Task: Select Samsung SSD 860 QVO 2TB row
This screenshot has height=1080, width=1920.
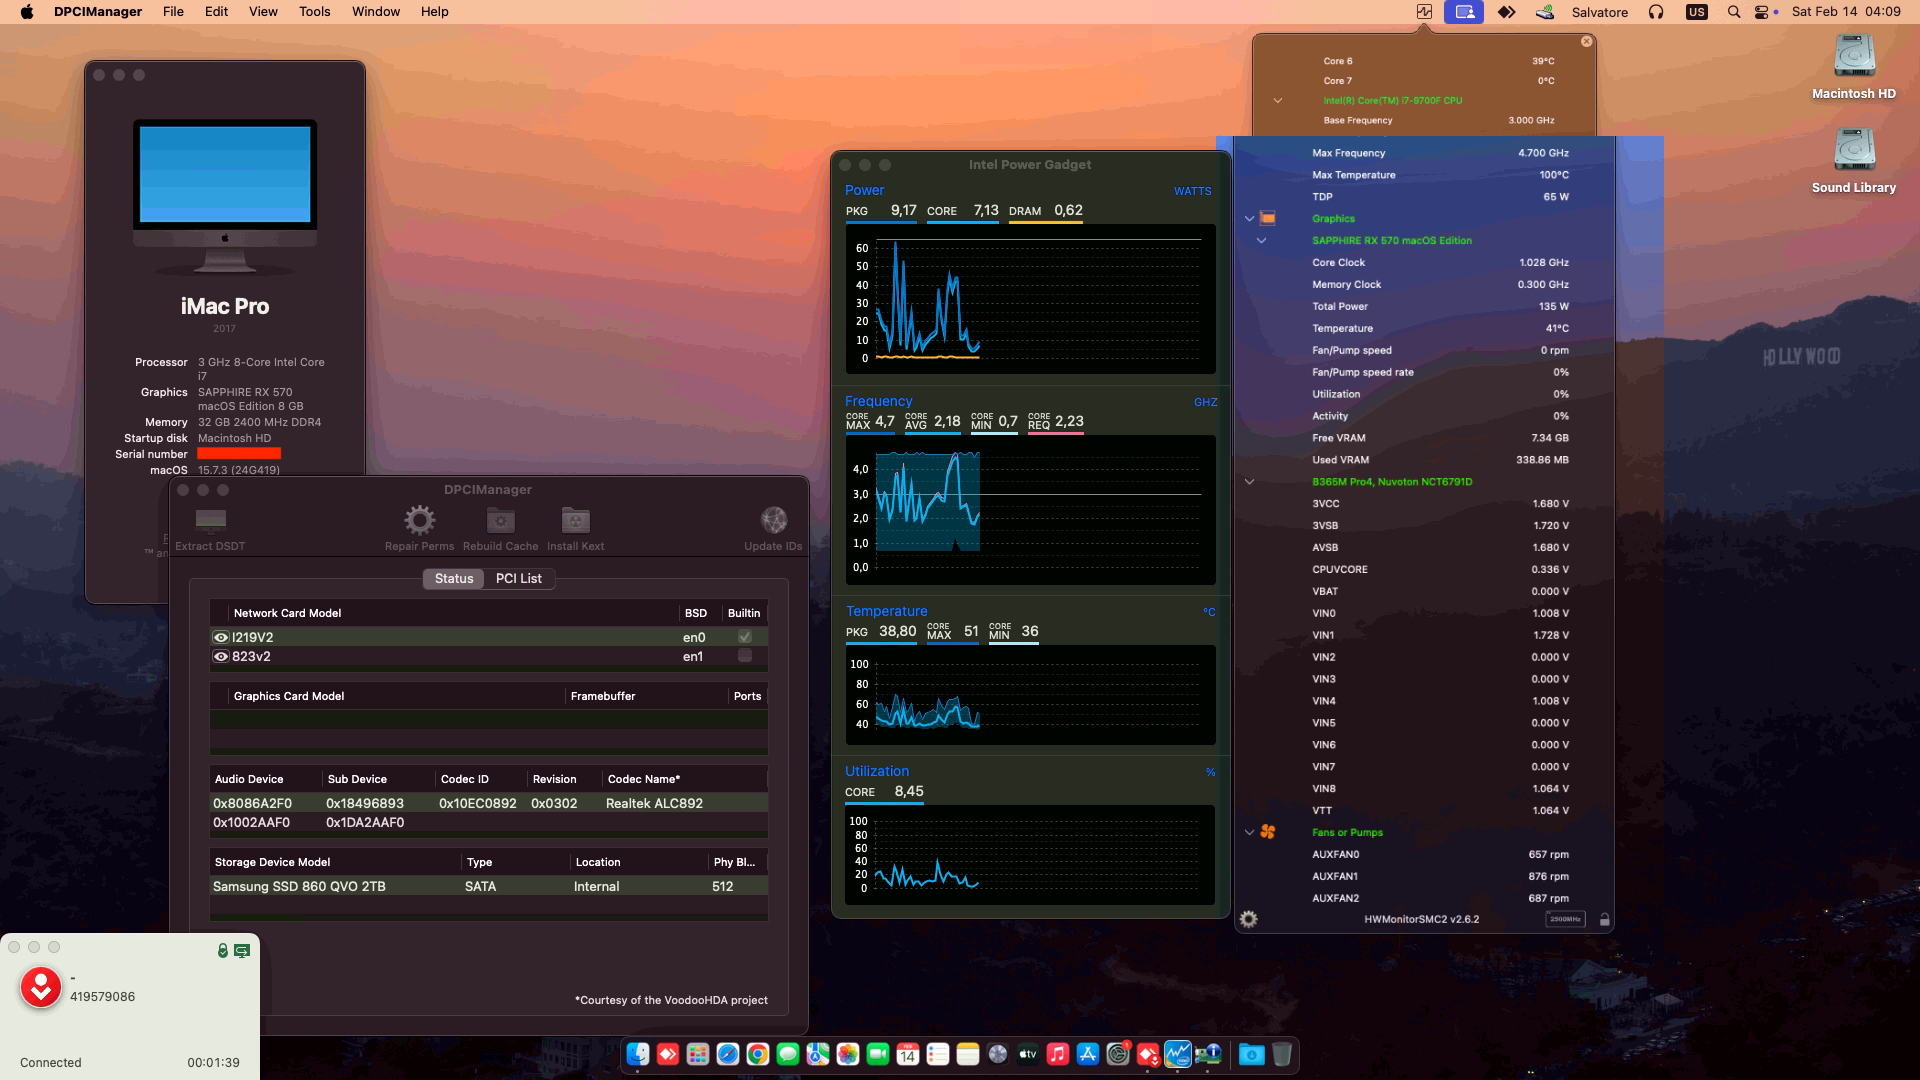Action: tap(488, 886)
